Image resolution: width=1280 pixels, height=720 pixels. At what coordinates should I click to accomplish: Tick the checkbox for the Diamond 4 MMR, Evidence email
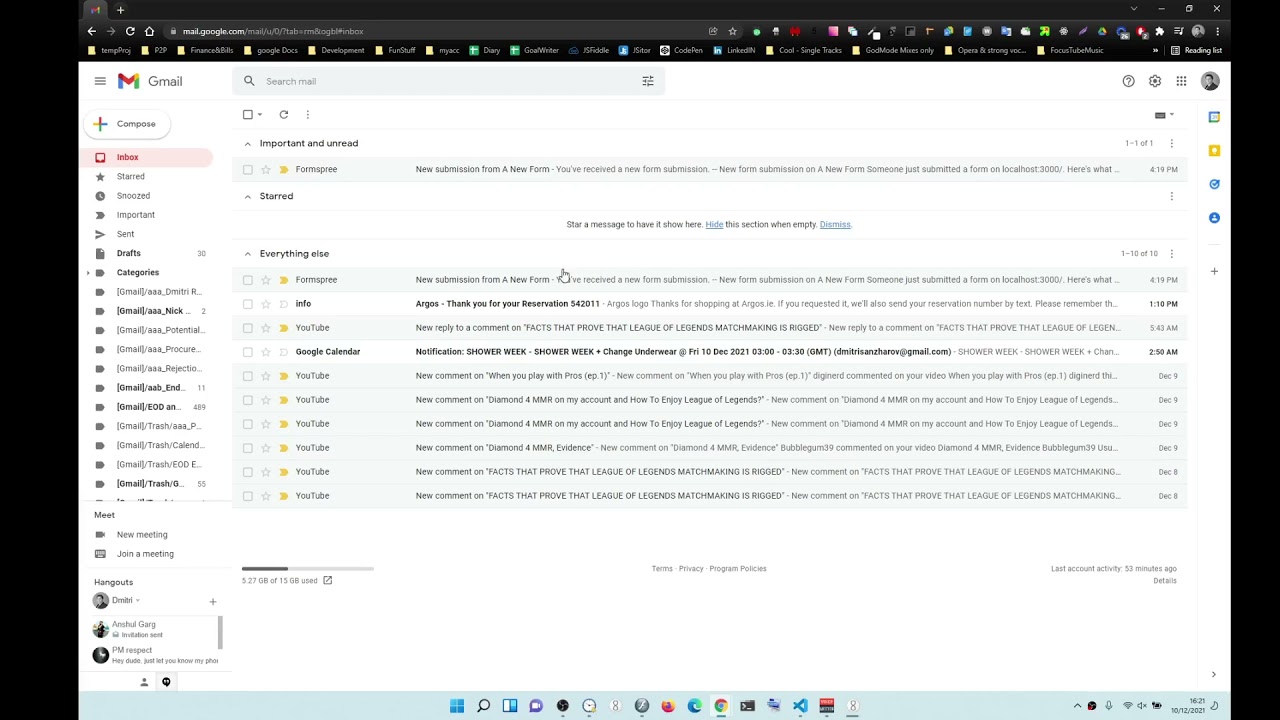click(248, 448)
